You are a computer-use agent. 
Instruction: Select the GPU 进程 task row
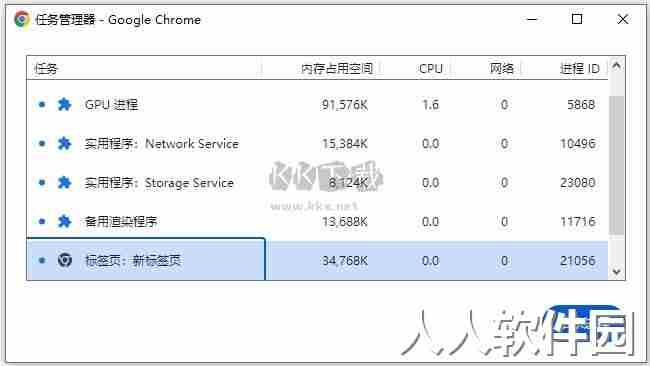(317, 104)
